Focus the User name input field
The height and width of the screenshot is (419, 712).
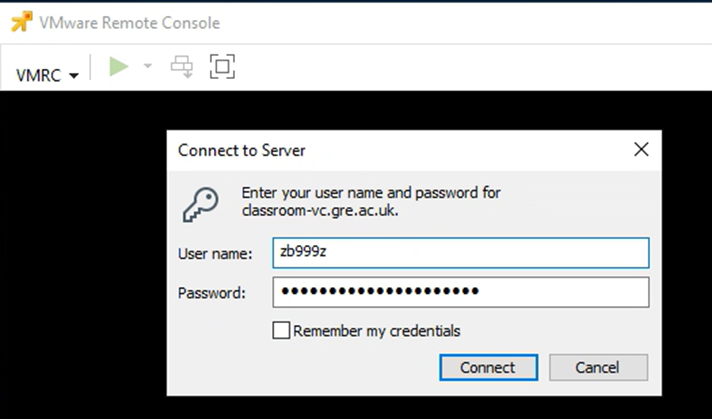(460, 253)
